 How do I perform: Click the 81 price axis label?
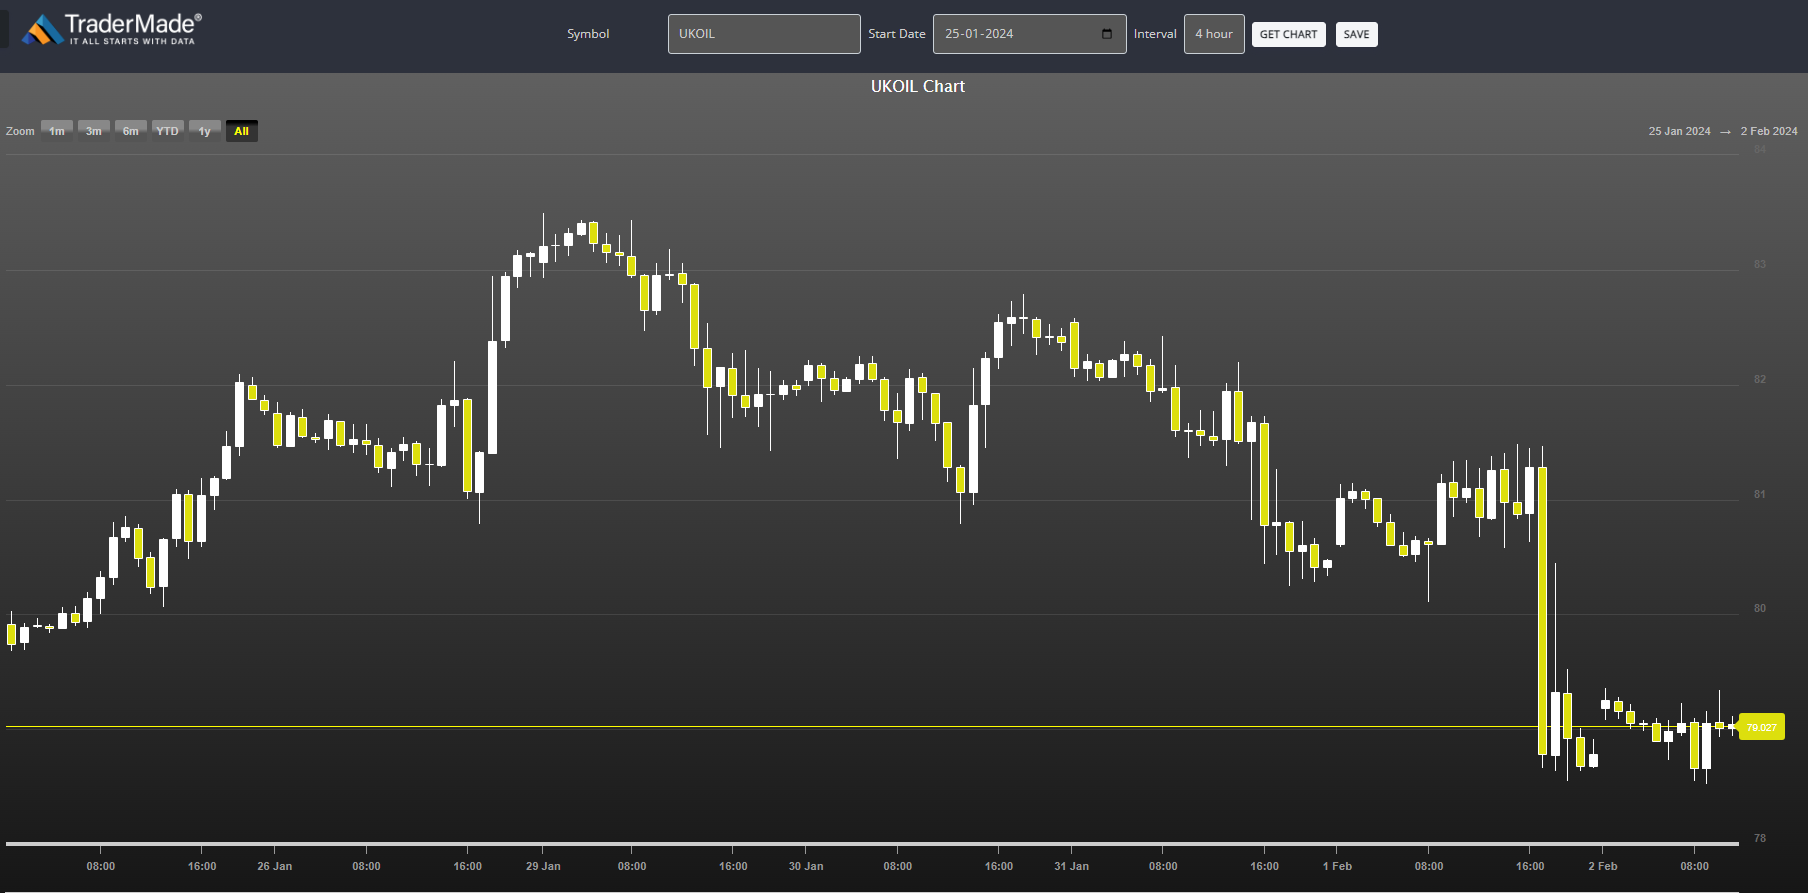(x=1760, y=494)
